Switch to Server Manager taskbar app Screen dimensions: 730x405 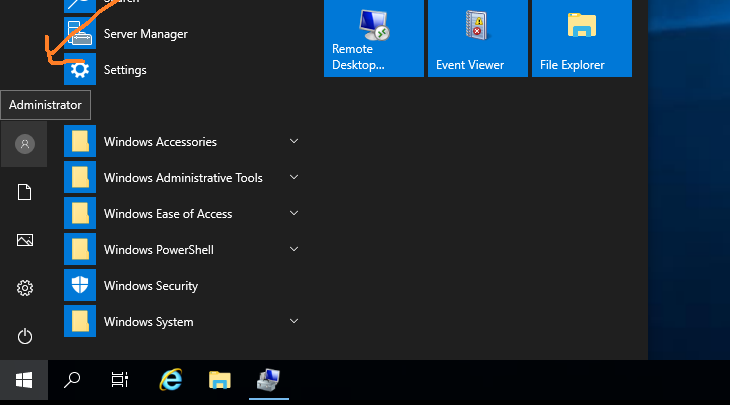tap(269, 380)
